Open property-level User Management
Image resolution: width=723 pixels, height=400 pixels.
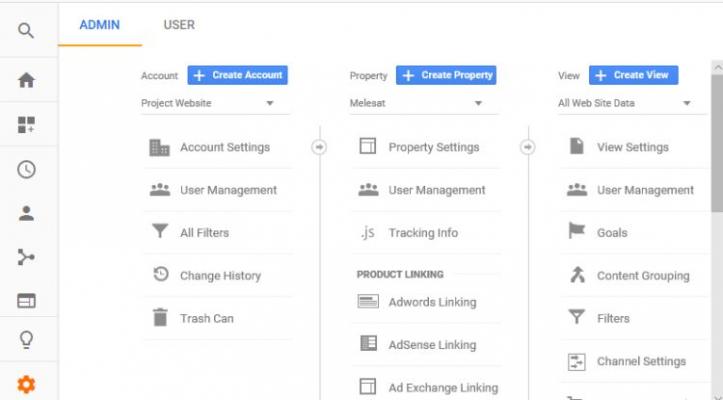437,190
